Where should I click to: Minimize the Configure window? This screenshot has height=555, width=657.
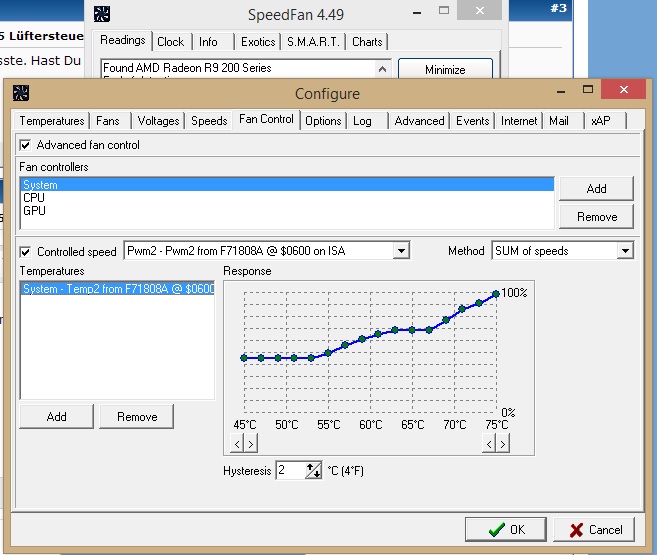tap(561, 90)
